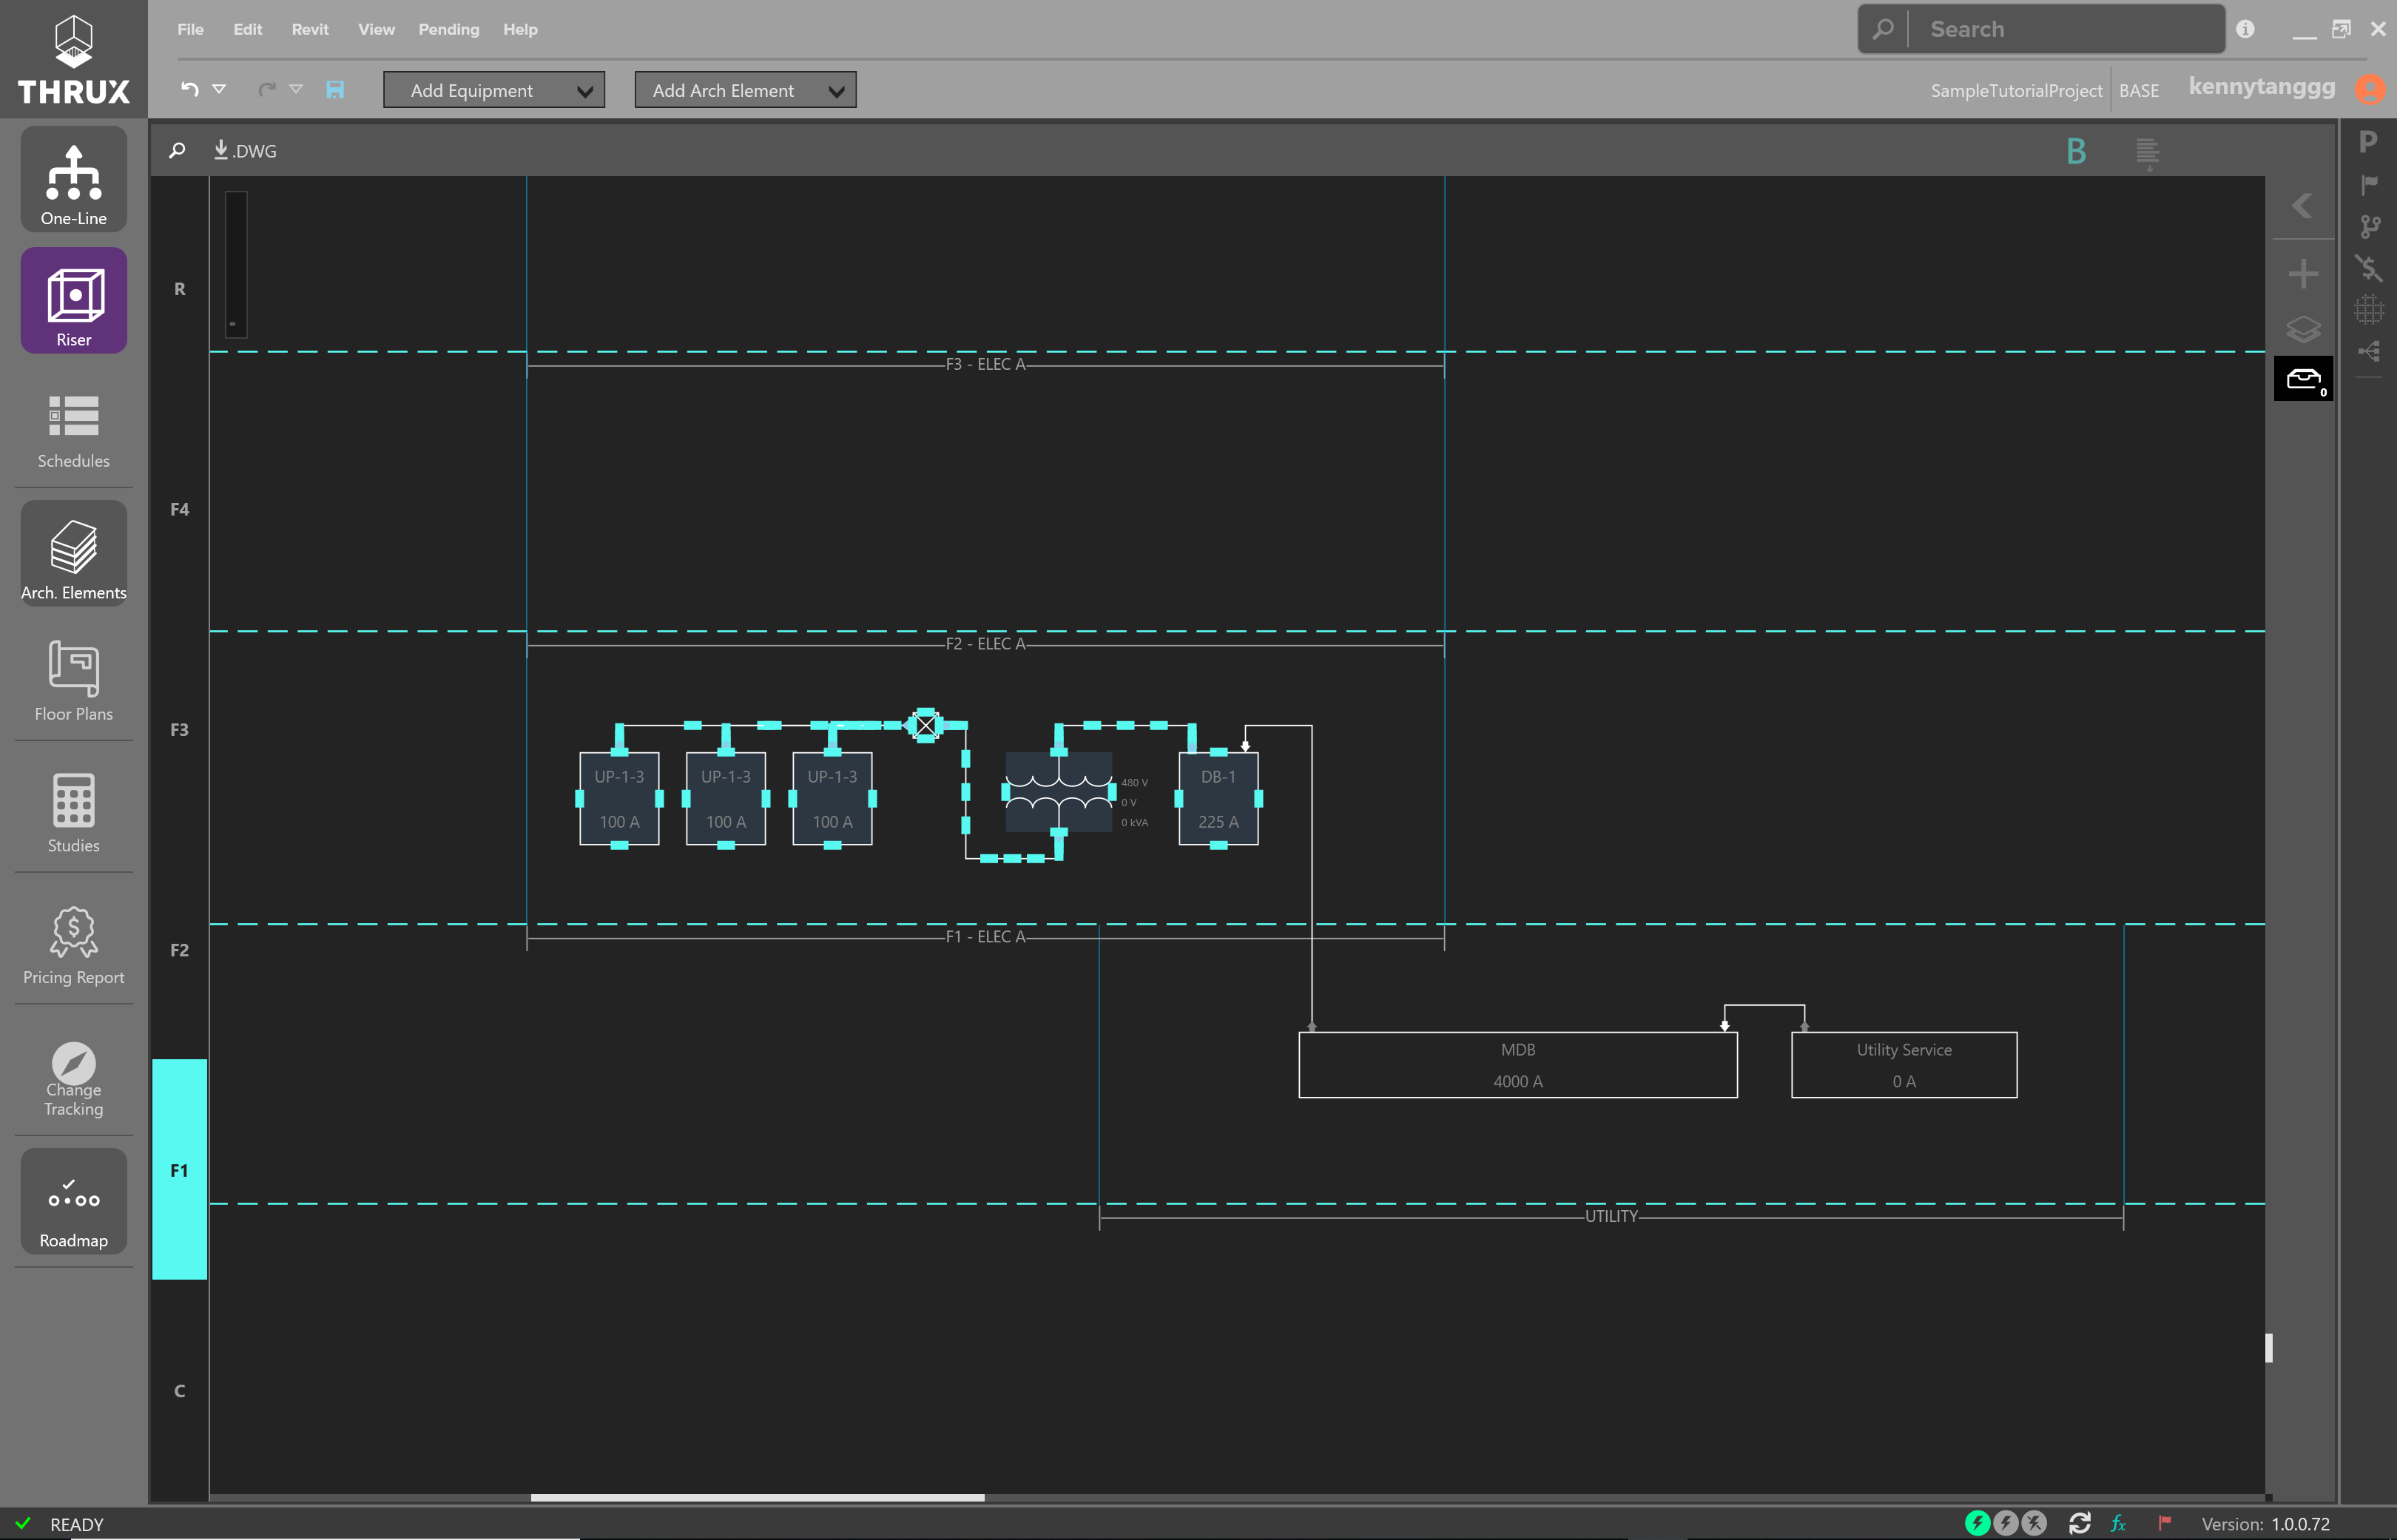Select the F4 floor level label
The width and height of the screenshot is (2397, 1540).
[179, 509]
